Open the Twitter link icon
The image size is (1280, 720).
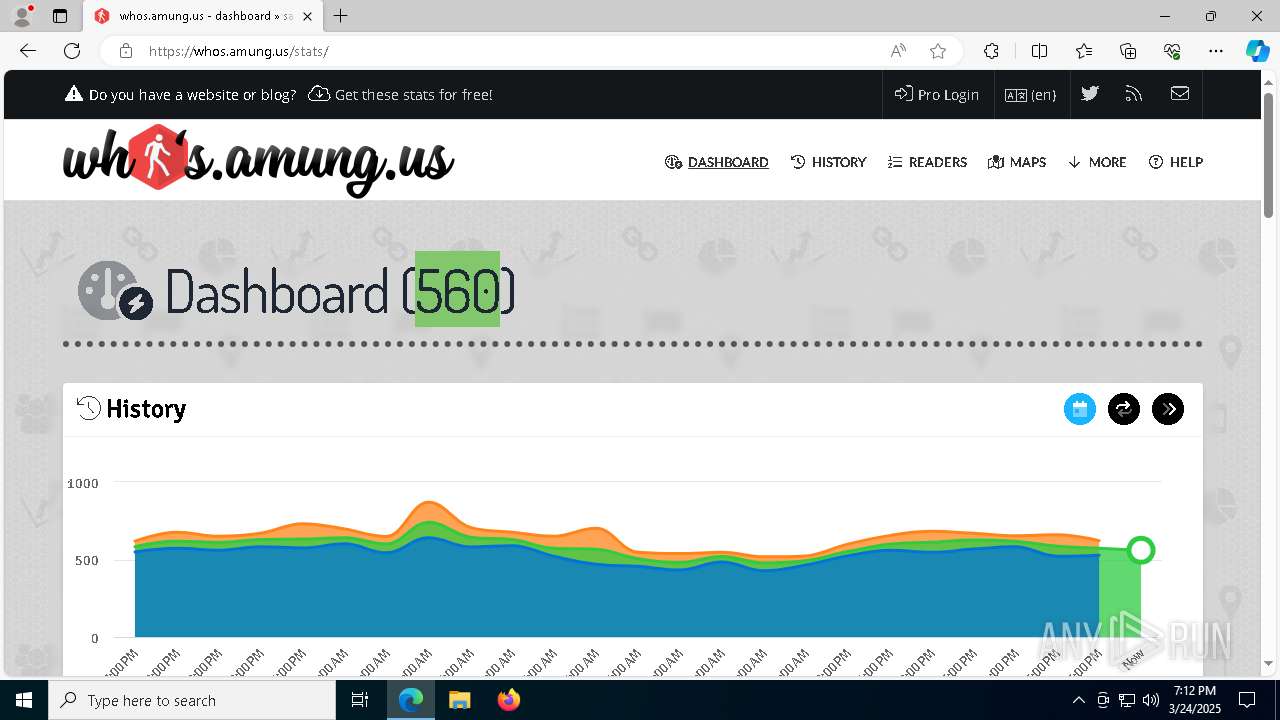click(1090, 94)
